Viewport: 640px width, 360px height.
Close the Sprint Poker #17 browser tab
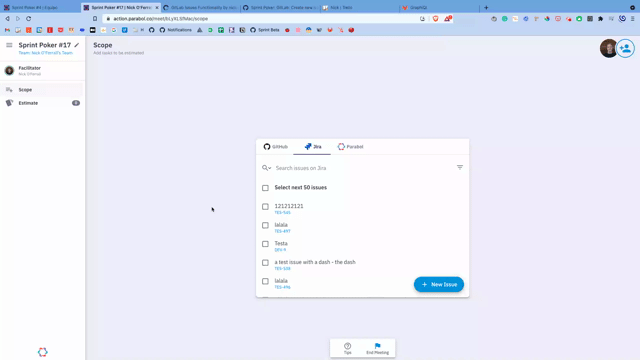[x=157, y=7]
